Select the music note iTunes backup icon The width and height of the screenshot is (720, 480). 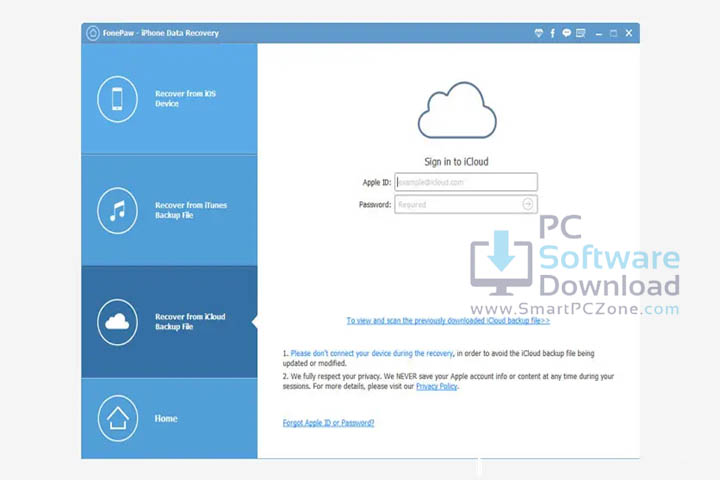(117, 210)
